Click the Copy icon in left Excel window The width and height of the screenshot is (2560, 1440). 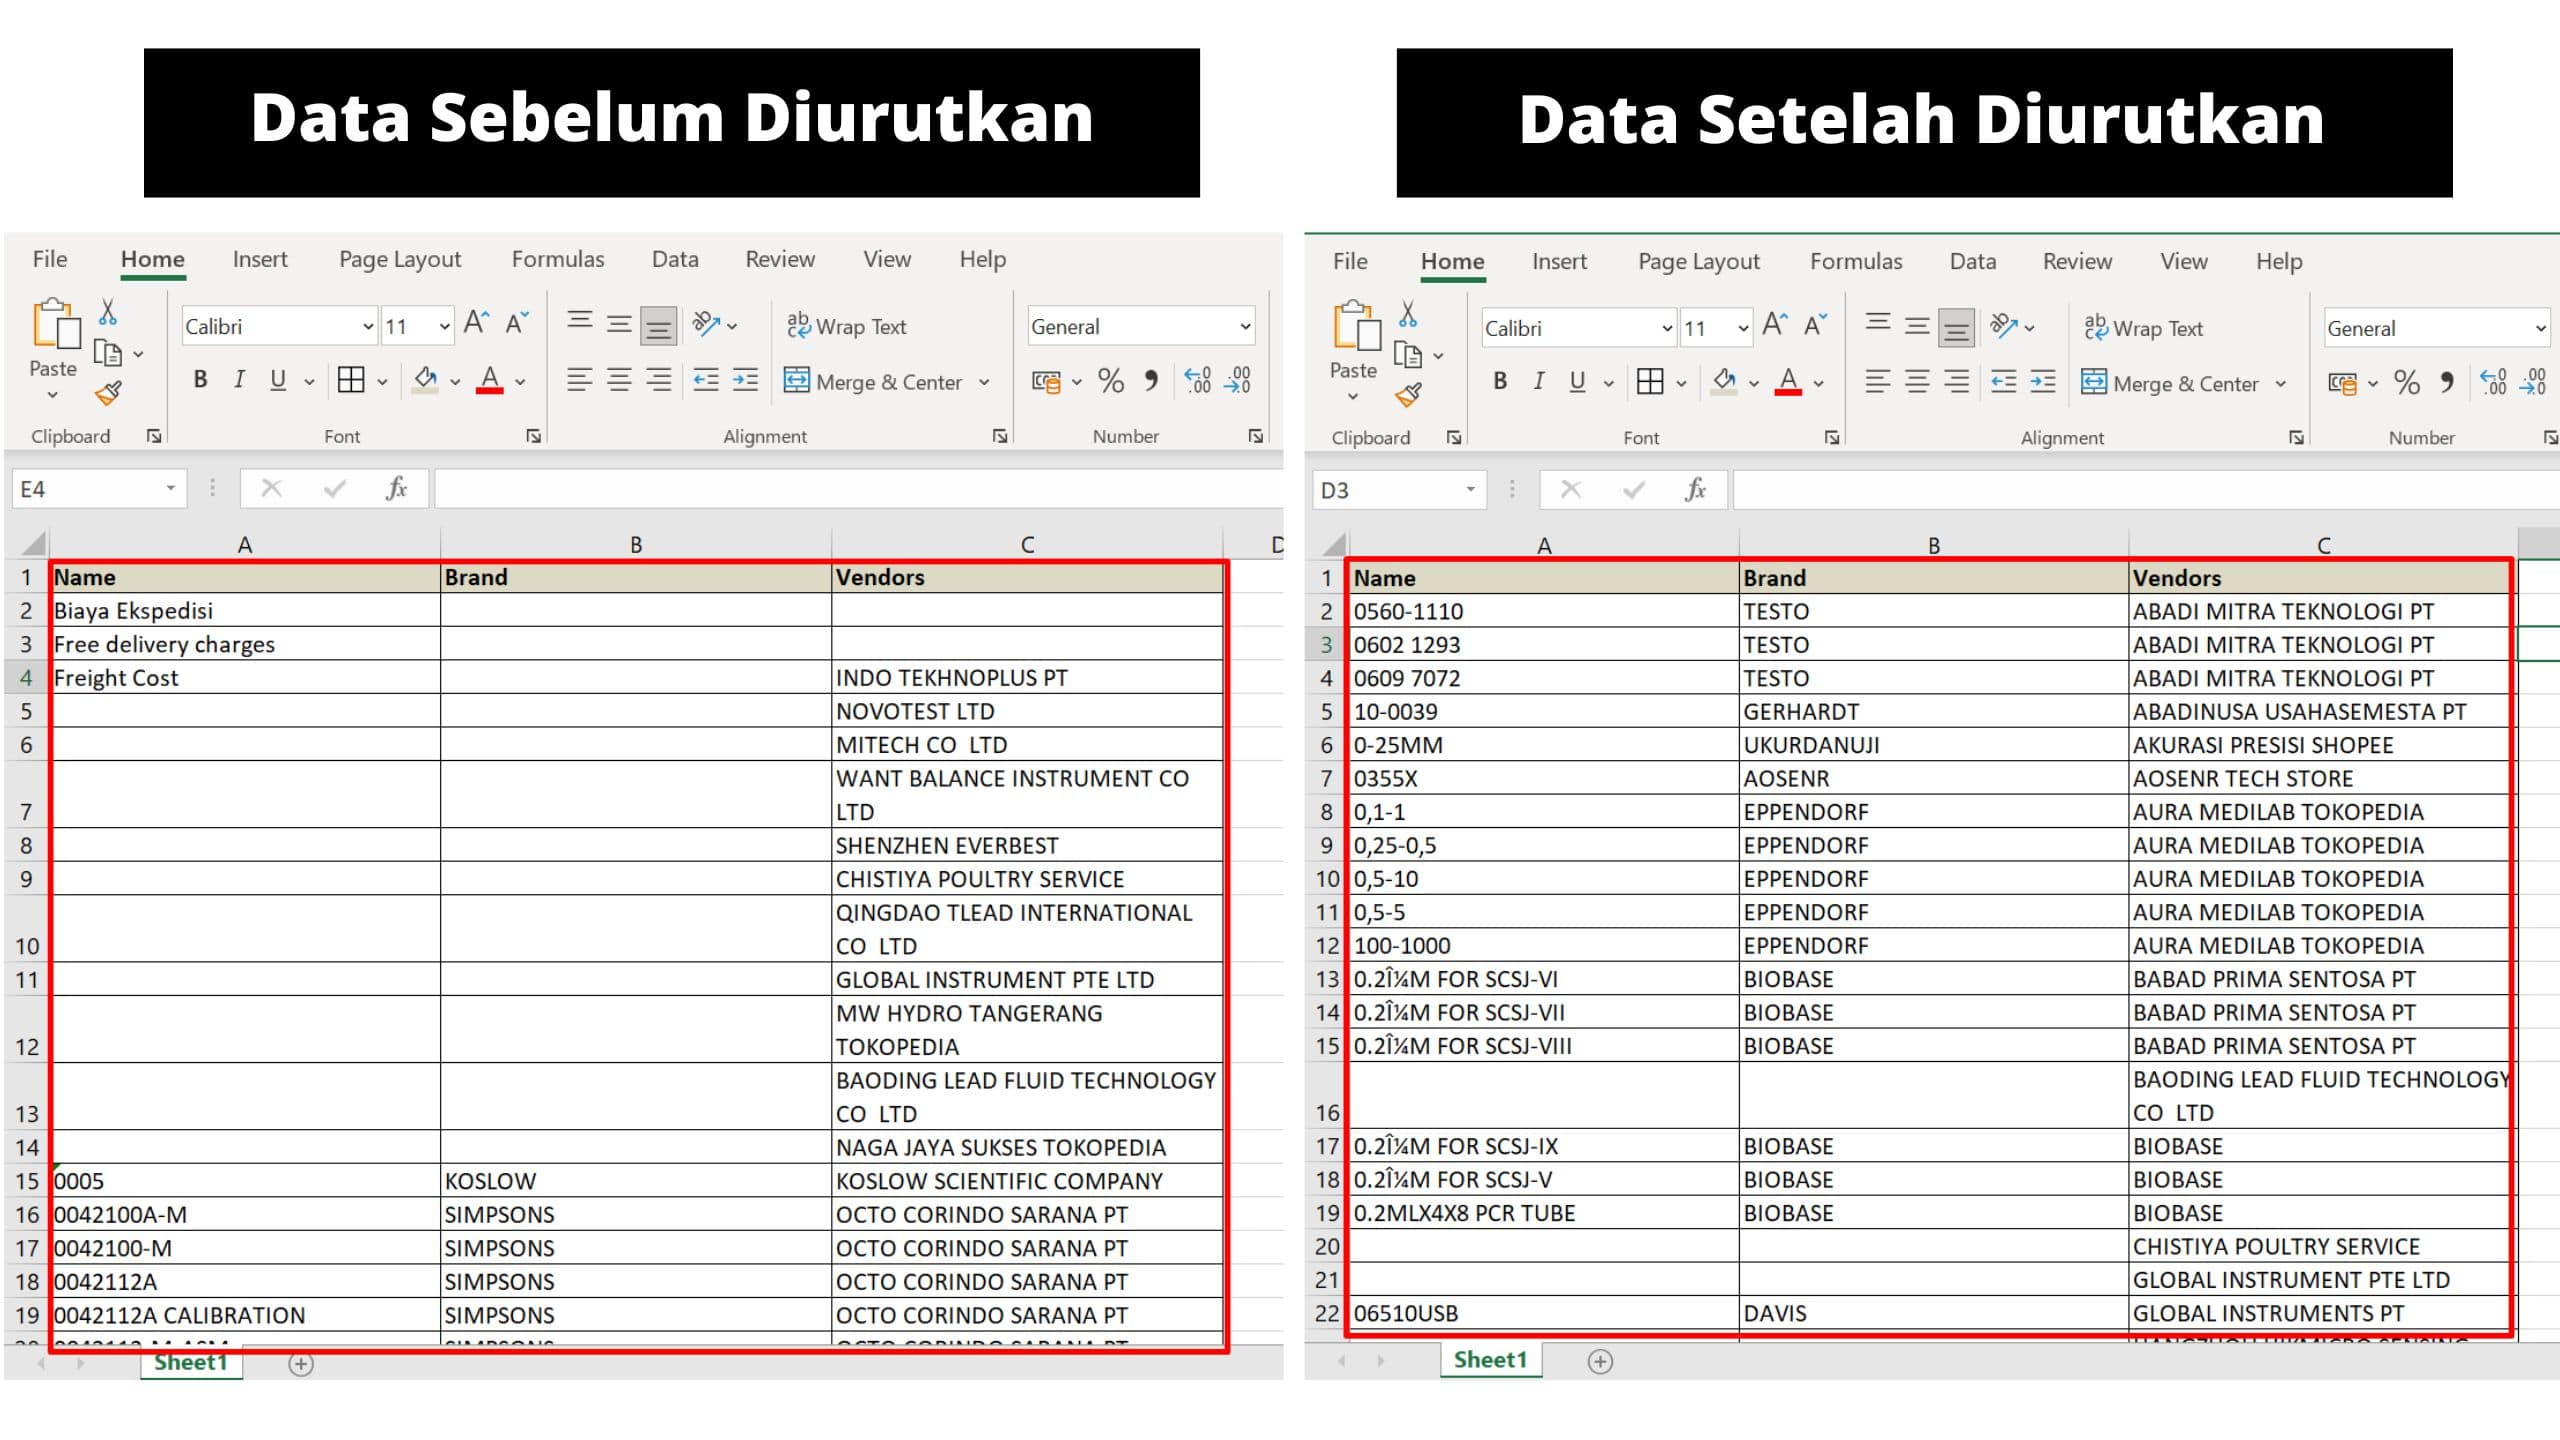click(x=107, y=353)
